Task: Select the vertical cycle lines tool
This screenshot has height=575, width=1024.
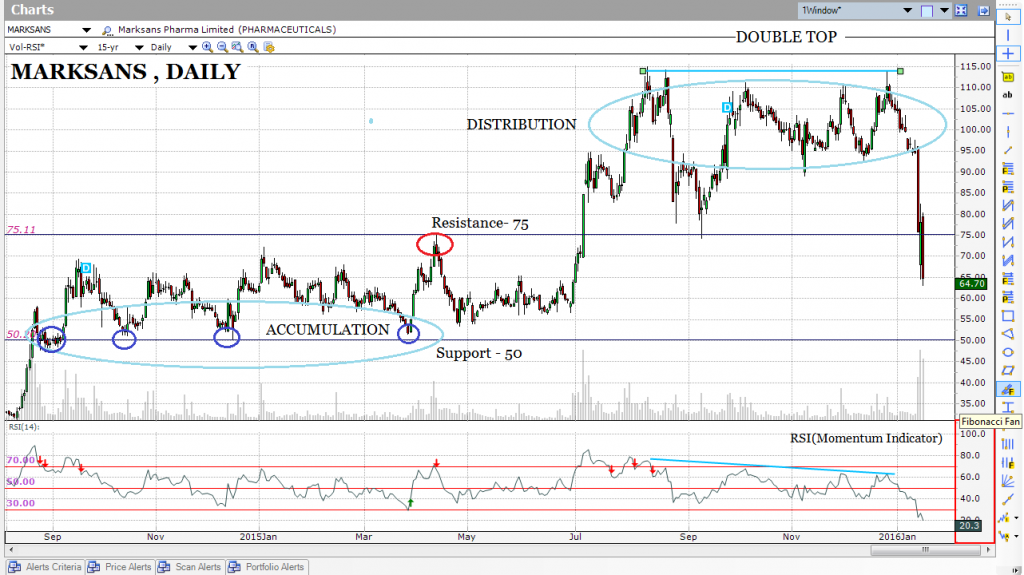Action: click(1008, 444)
